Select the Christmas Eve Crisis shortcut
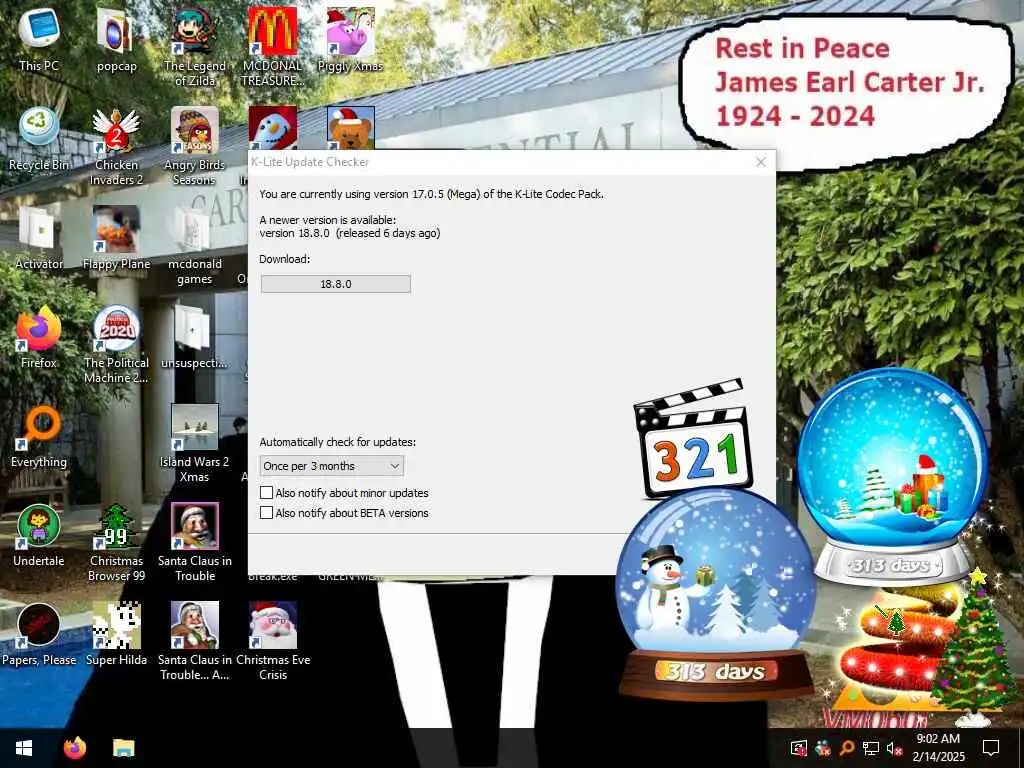1024x768 pixels. point(273,642)
